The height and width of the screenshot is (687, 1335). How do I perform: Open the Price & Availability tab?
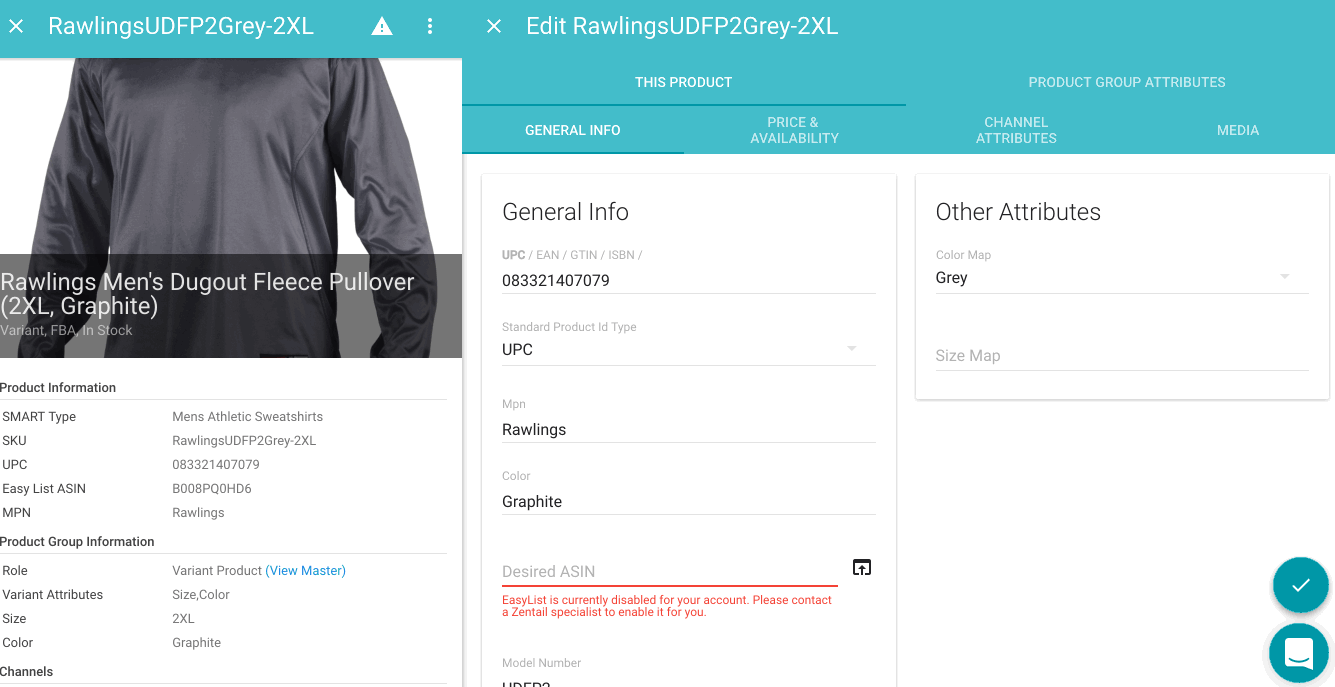pyautogui.click(x=795, y=130)
